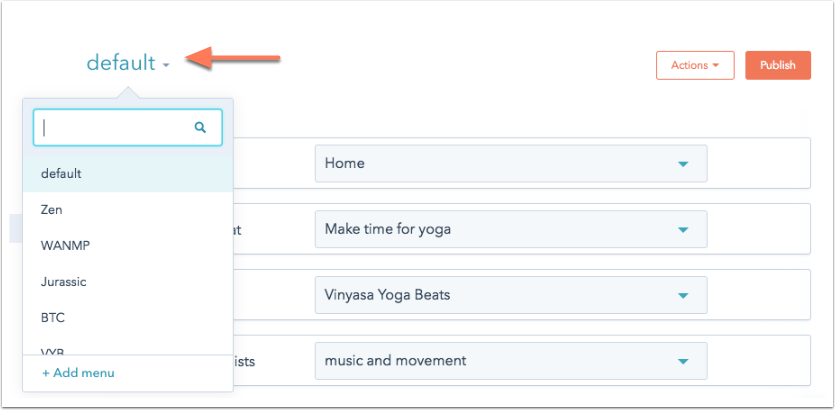Open the Home dropdown arrow
The image size is (835, 410).
[x=683, y=164]
